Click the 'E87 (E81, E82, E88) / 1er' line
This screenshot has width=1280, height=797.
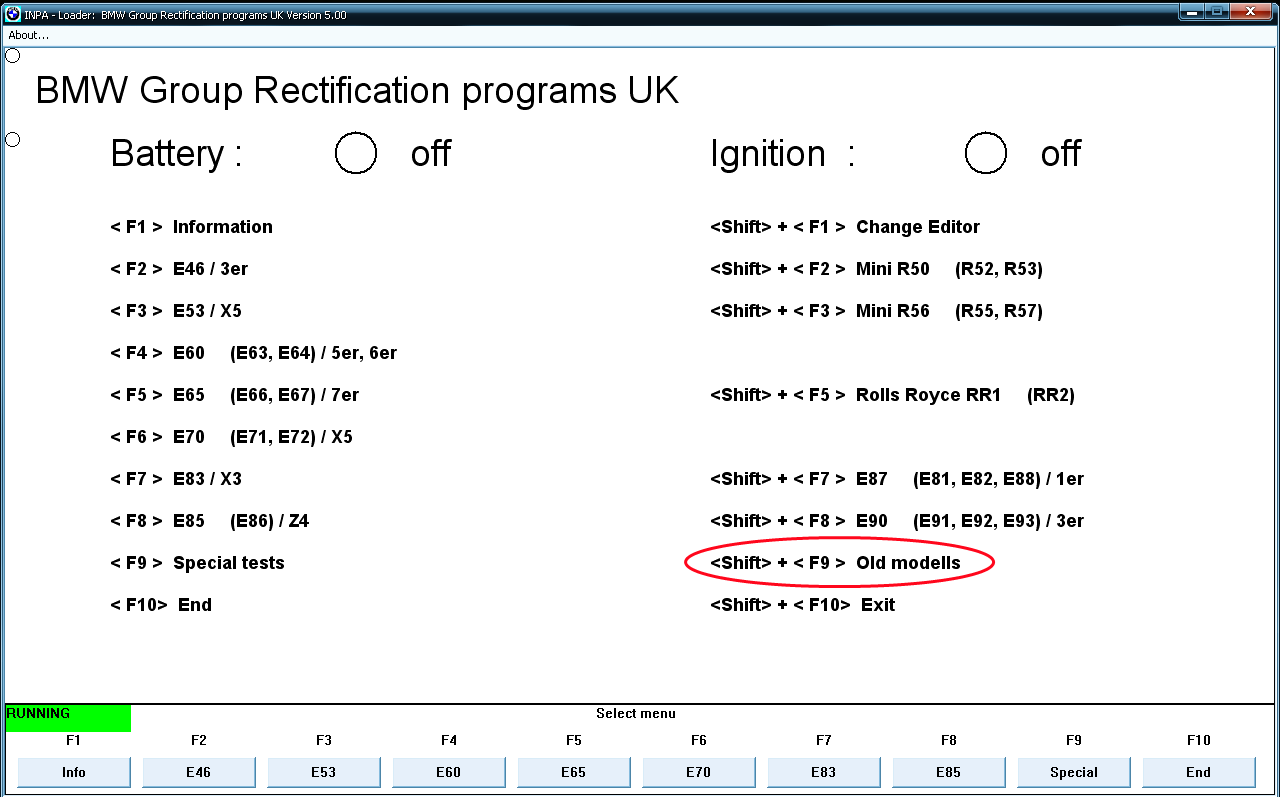pyautogui.click(x=897, y=479)
